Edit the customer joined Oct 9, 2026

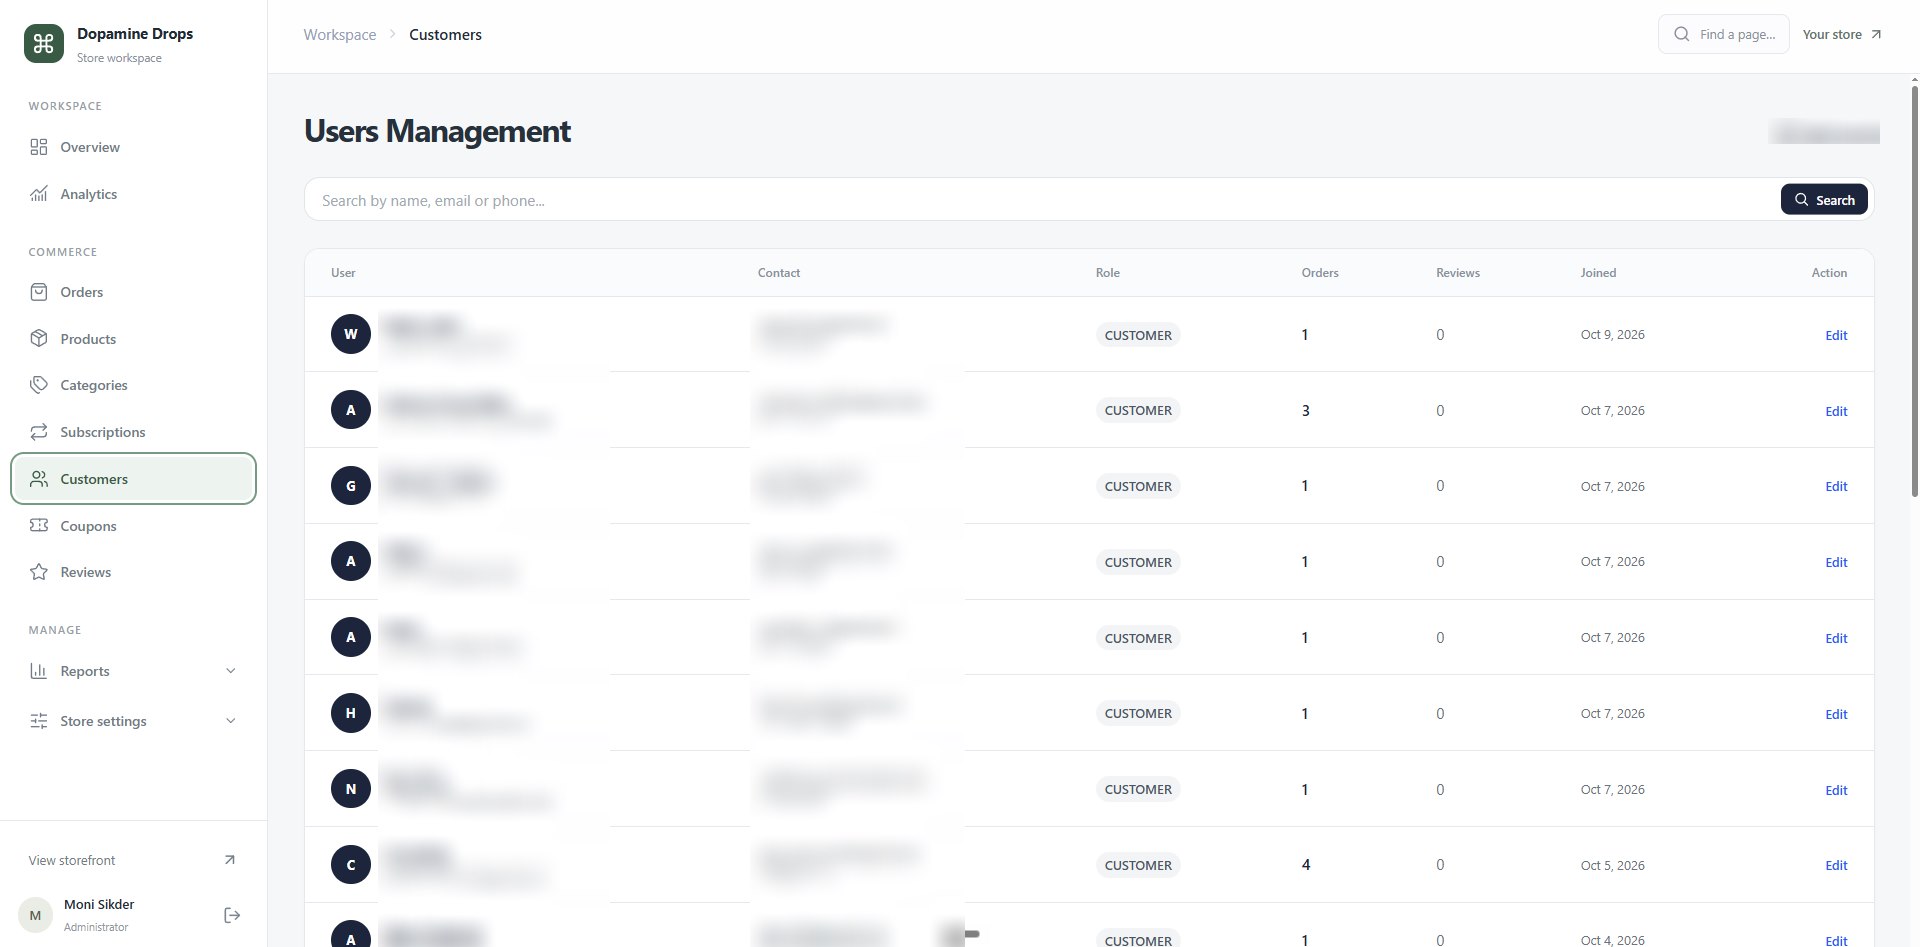click(1836, 335)
